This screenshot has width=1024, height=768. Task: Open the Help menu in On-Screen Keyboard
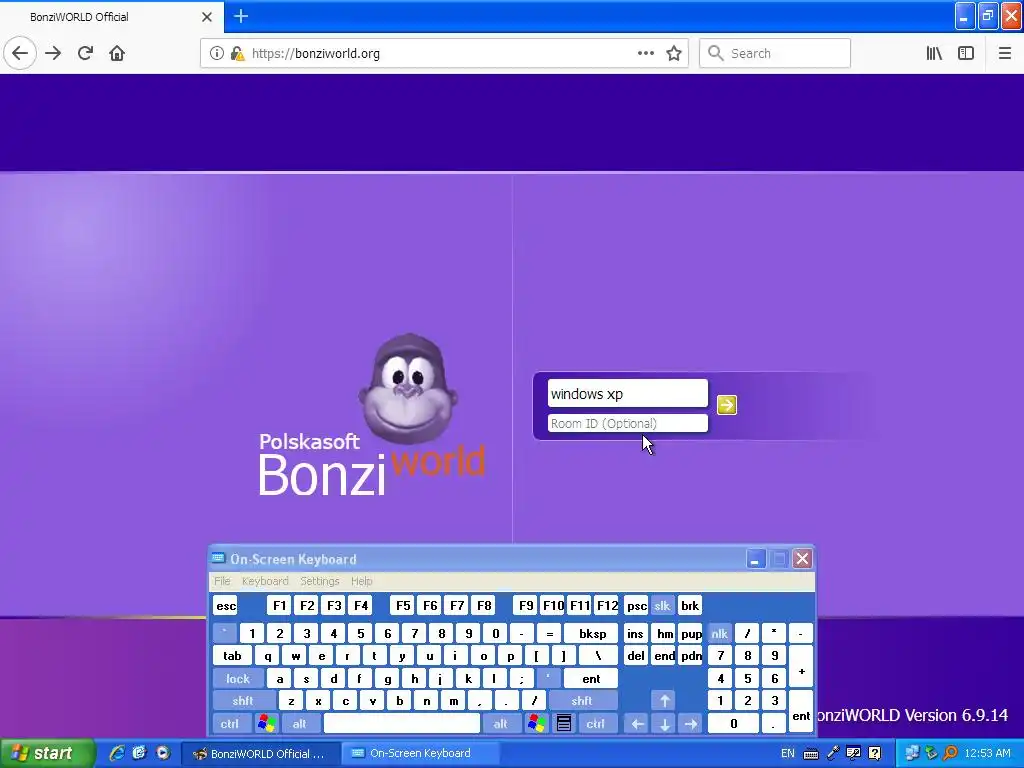[x=361, y=581]
